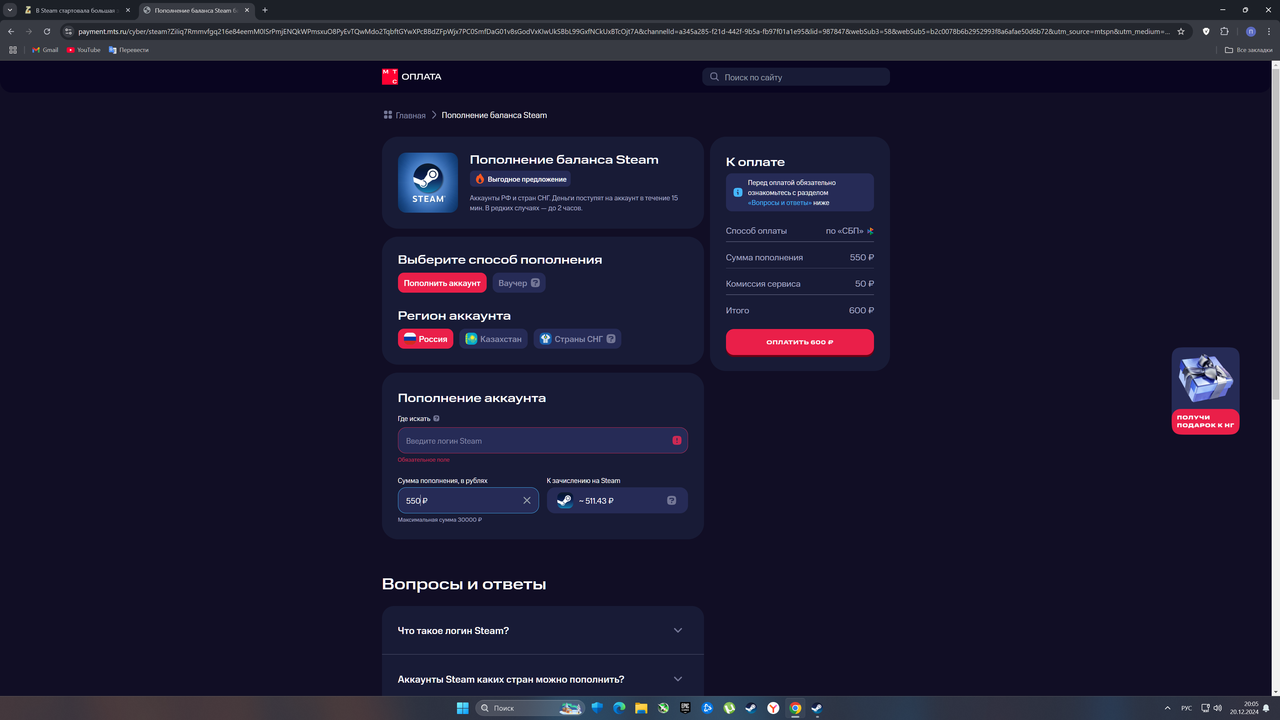Show hidden system tray icons chevron
This screenshot has height=720, width=1280.
[x=1165, y=708]
